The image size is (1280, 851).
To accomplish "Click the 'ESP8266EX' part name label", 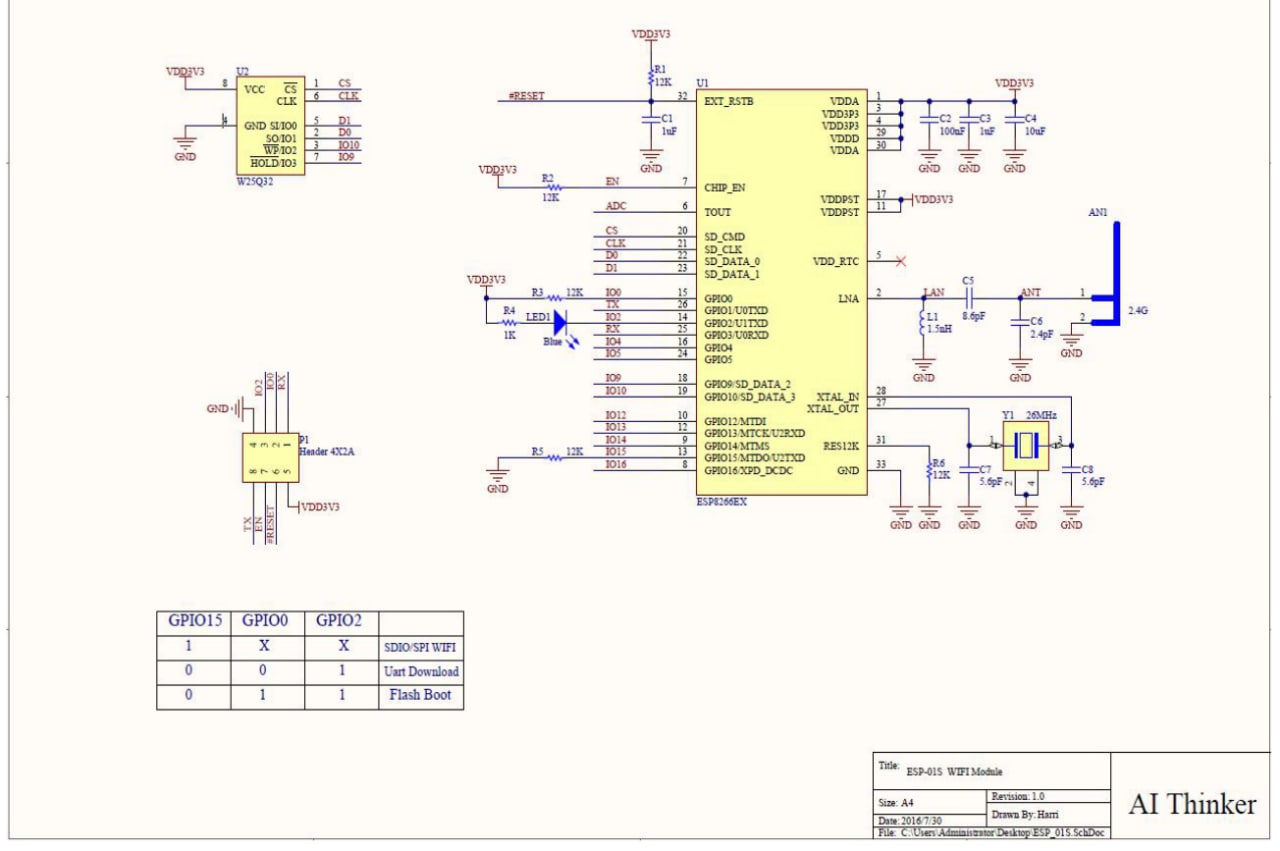I will (721, 502).
